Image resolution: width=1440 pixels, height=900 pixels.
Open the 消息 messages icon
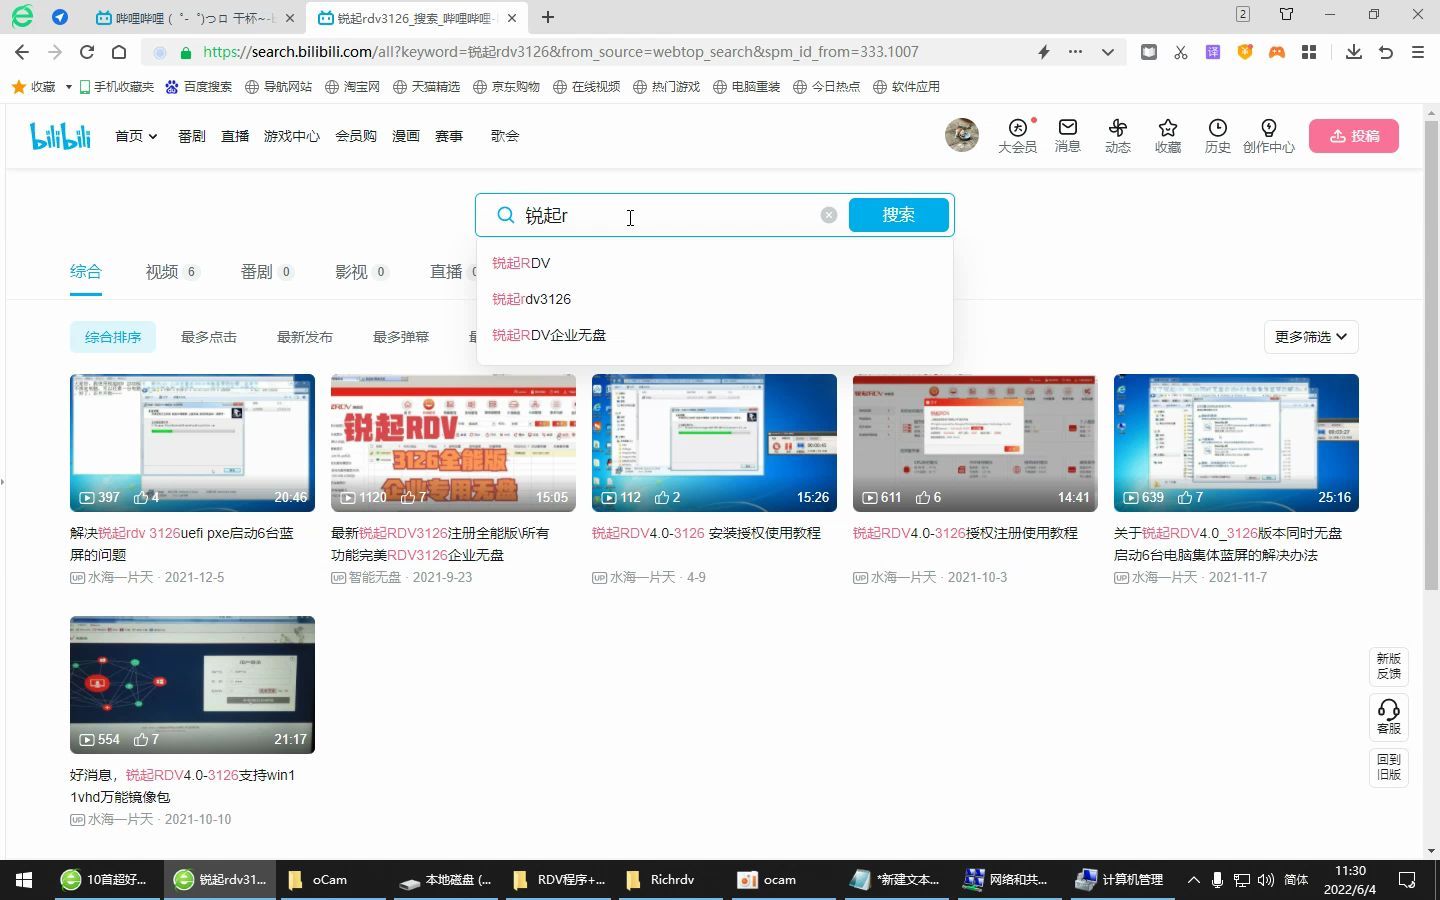[x=1067, y=135]
